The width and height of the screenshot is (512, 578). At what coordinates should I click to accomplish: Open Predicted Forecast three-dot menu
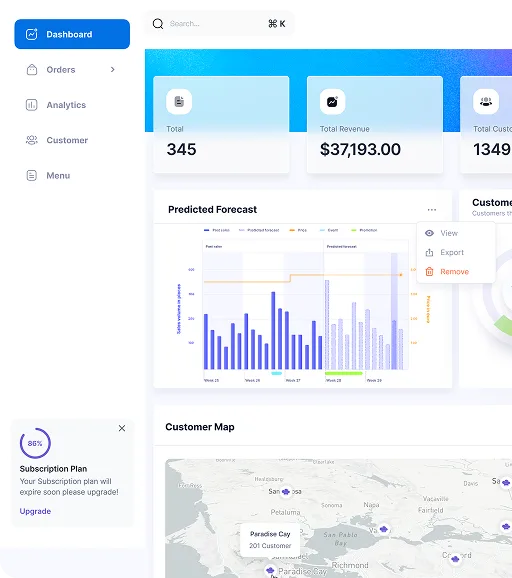432,209
